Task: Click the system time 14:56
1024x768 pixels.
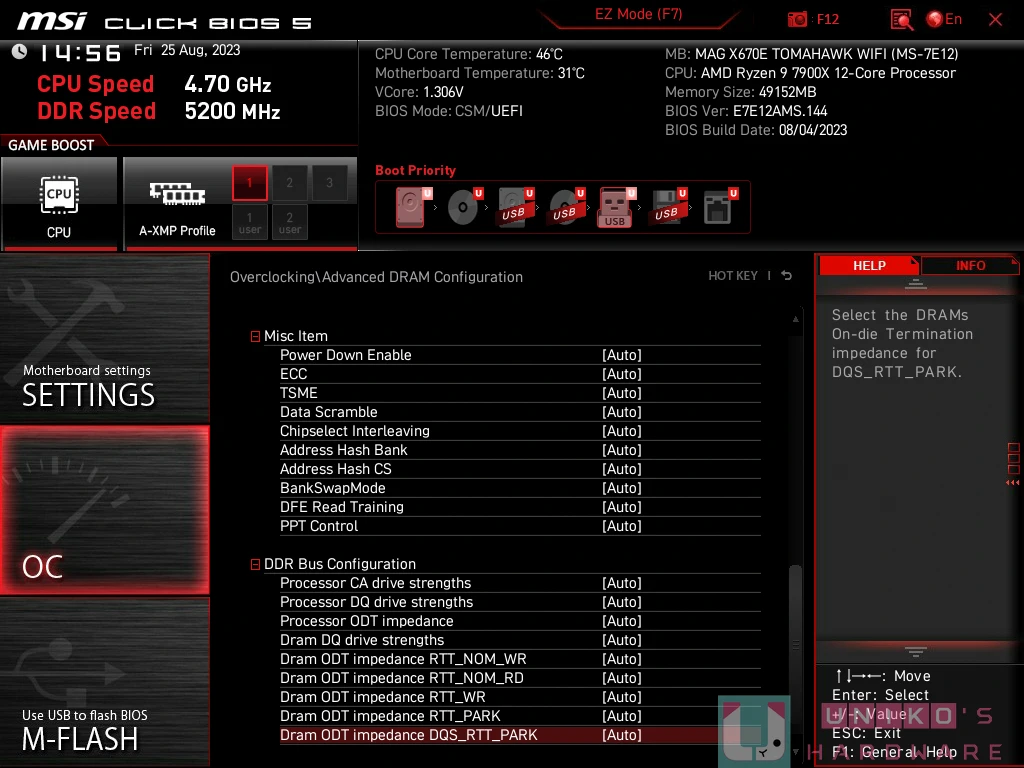Action: coord(80,53)
